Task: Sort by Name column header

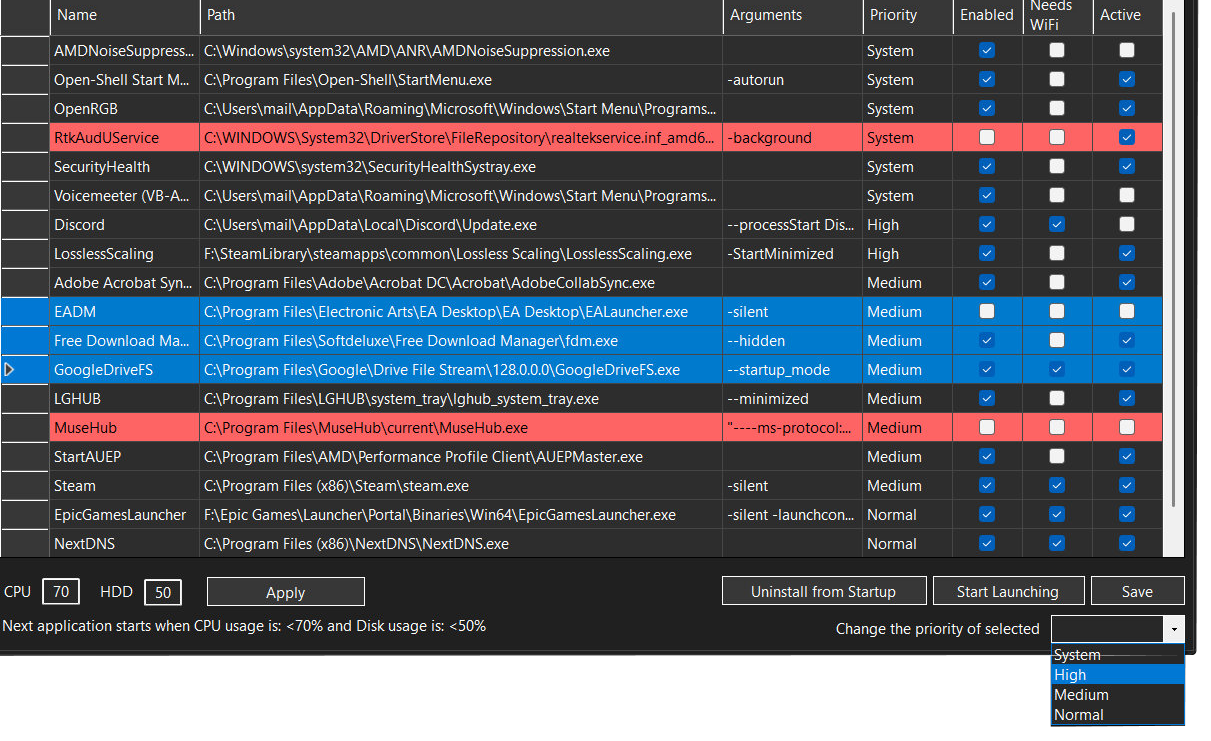Action: (x=124, y=15)
